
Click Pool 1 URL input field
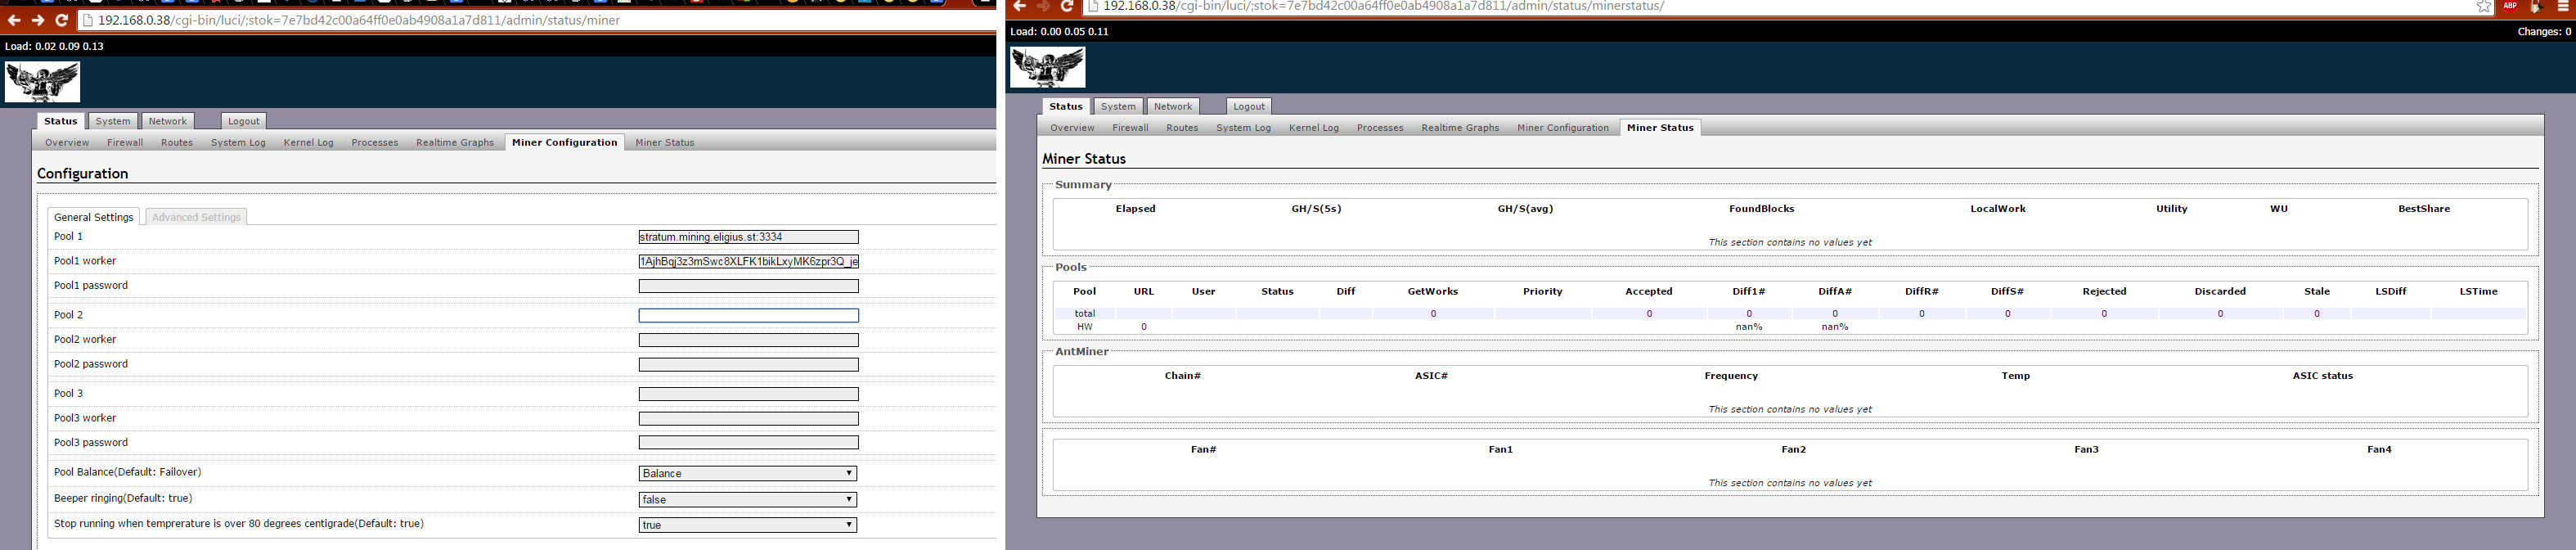[748, 237]
